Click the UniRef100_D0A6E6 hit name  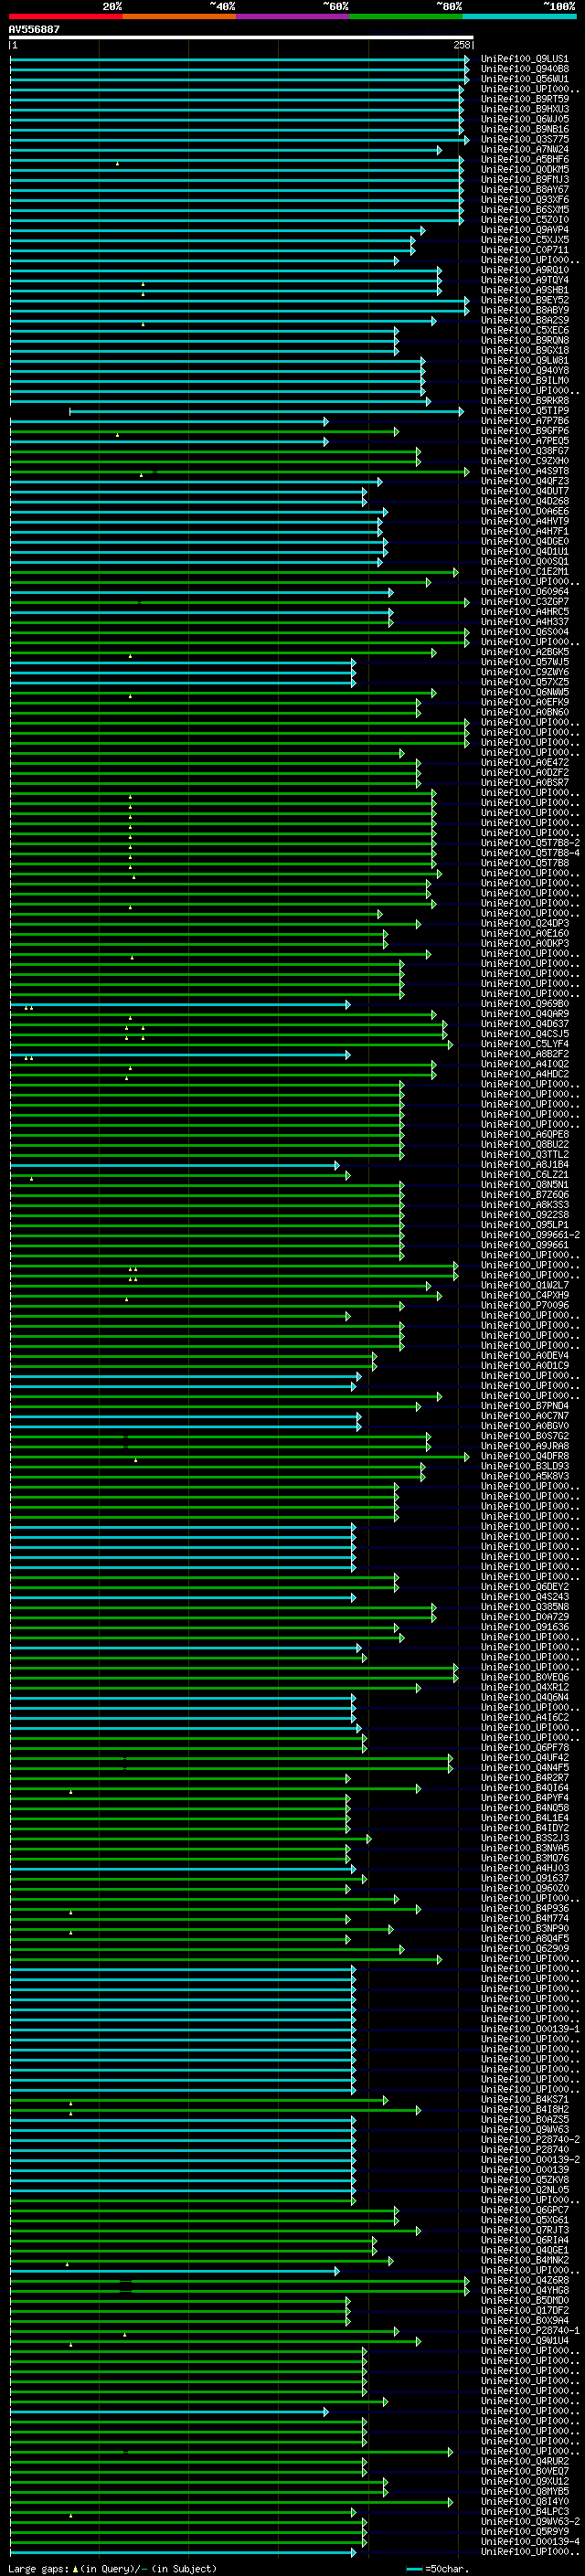tap(525, 511)
